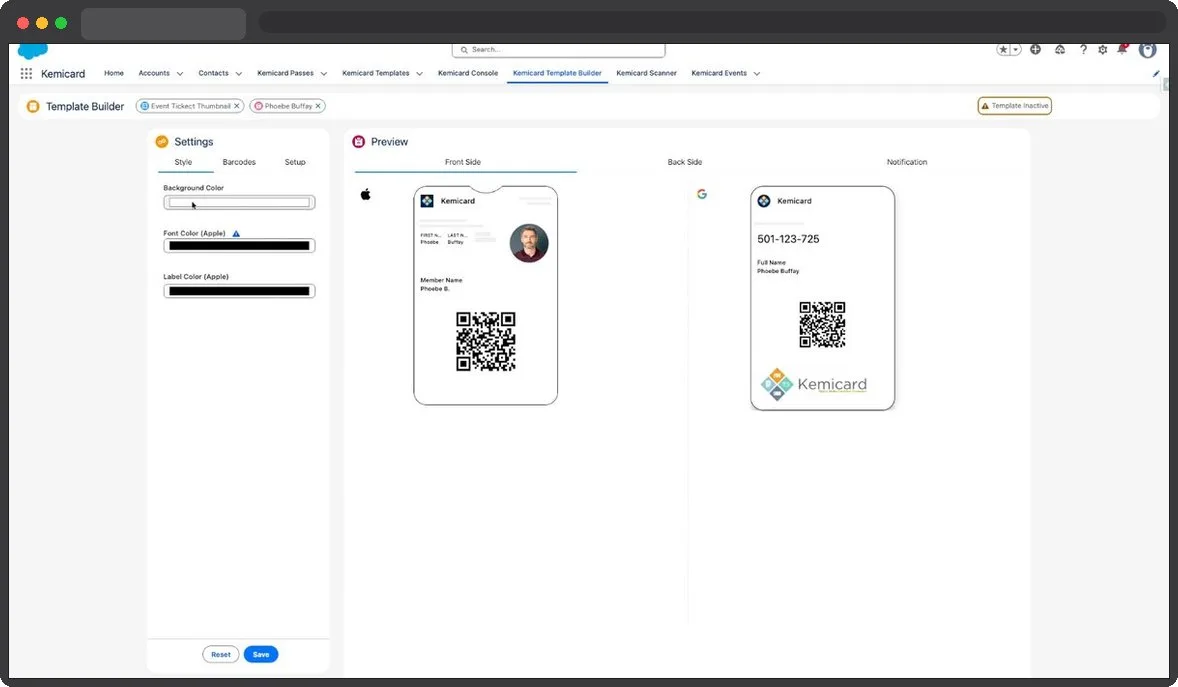Screen dimensions: 1178x687
Task: Open the user profile avatar
Action: point(1147,50)
